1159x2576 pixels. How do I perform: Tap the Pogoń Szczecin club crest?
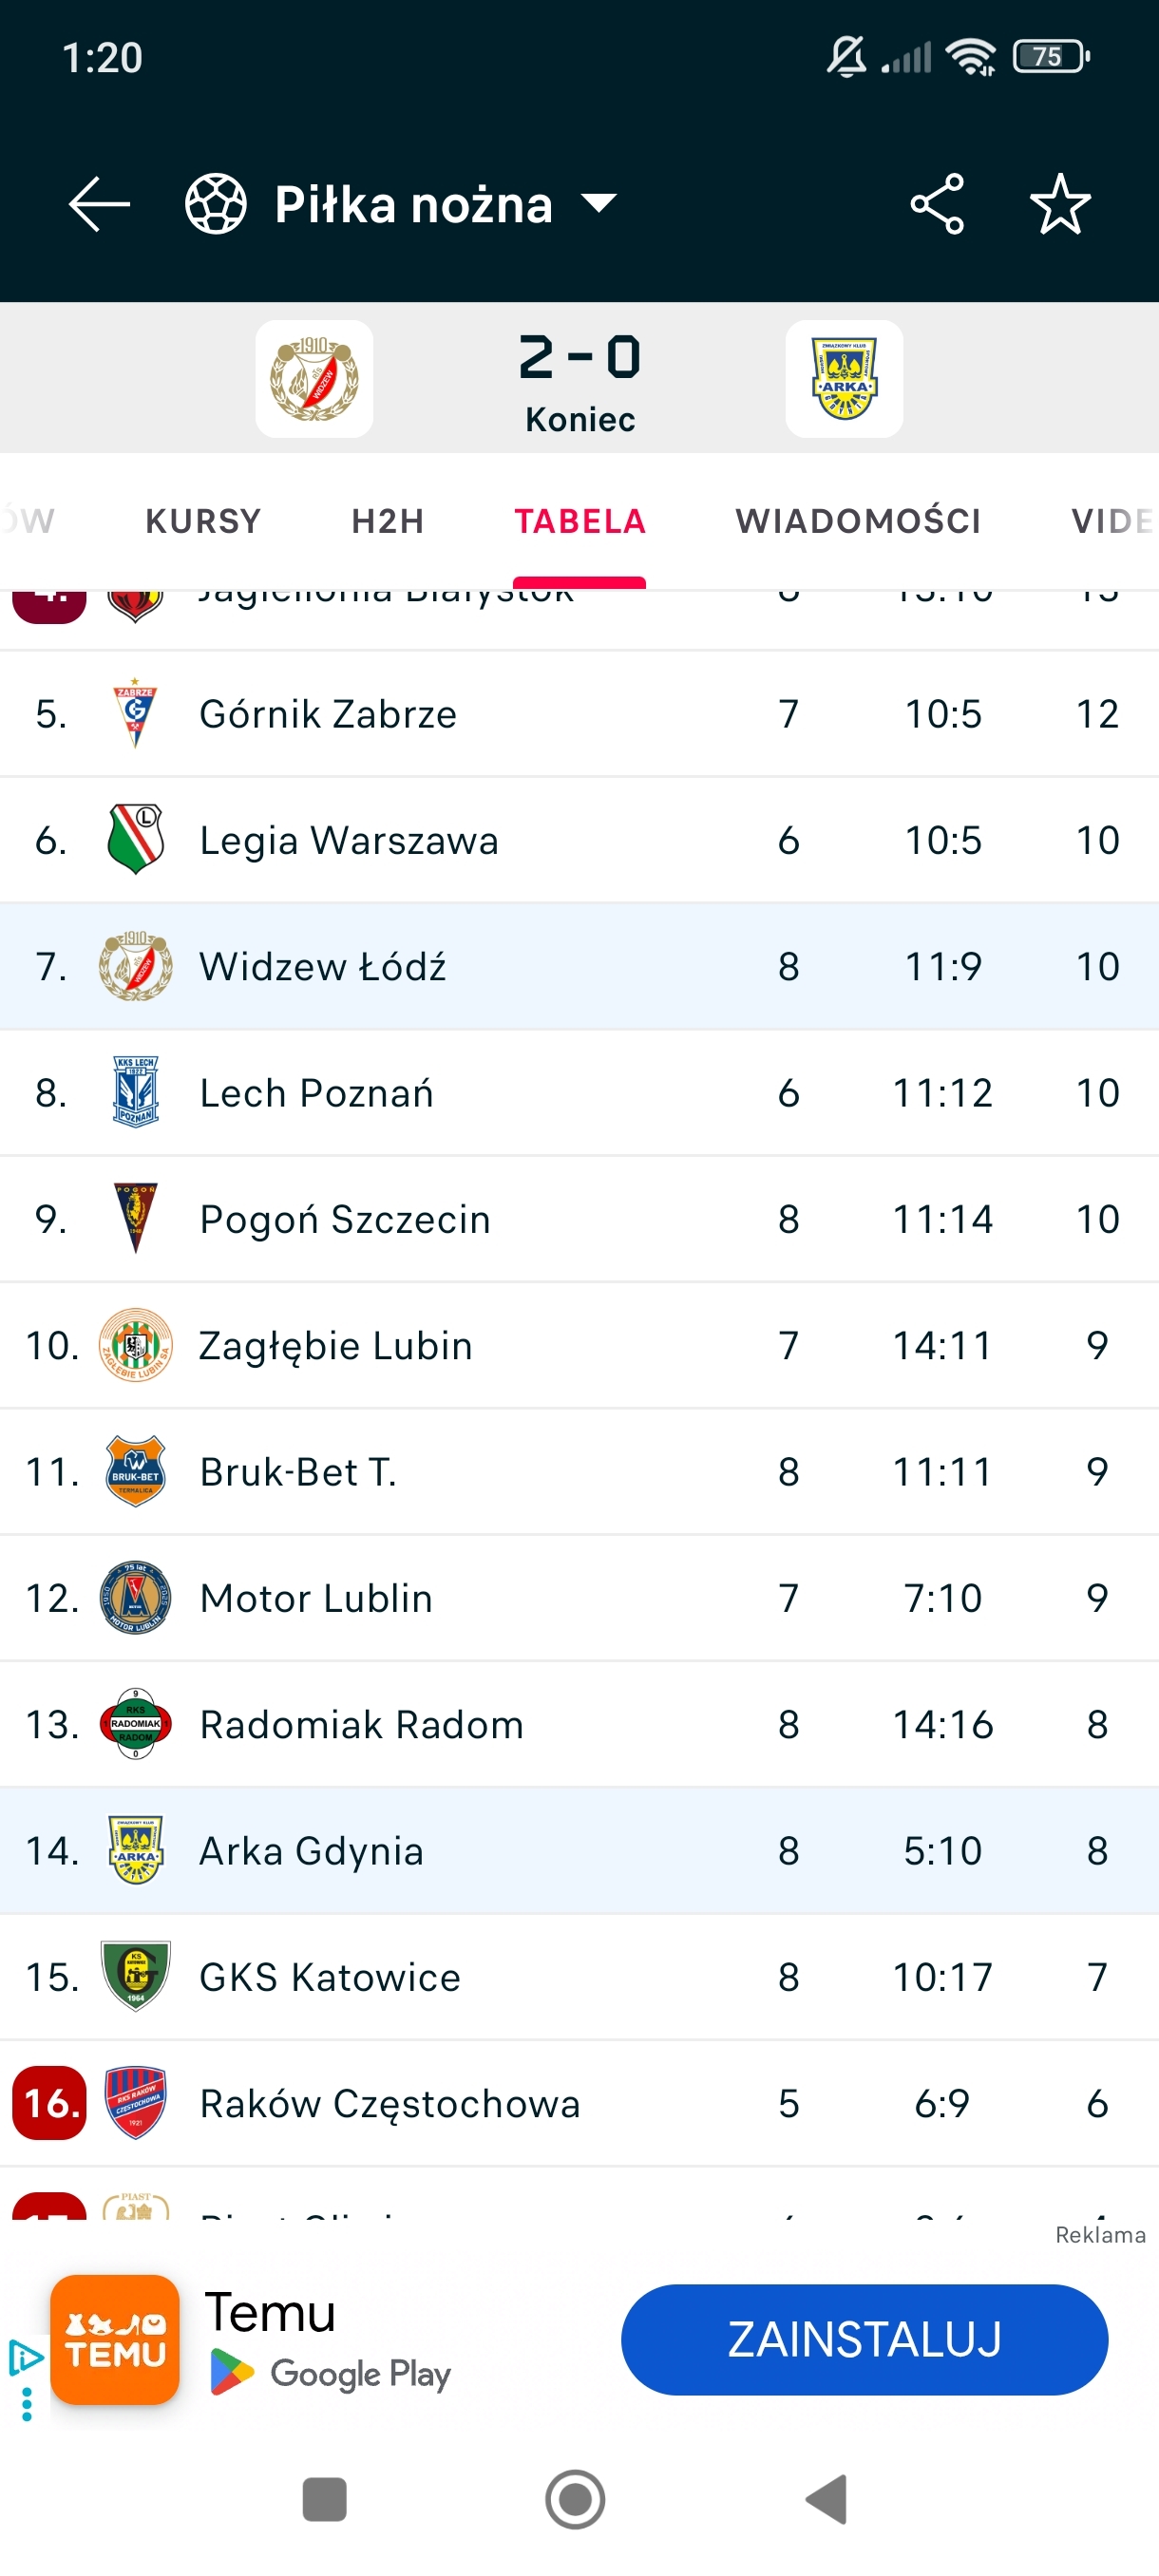coord(135,1219)
